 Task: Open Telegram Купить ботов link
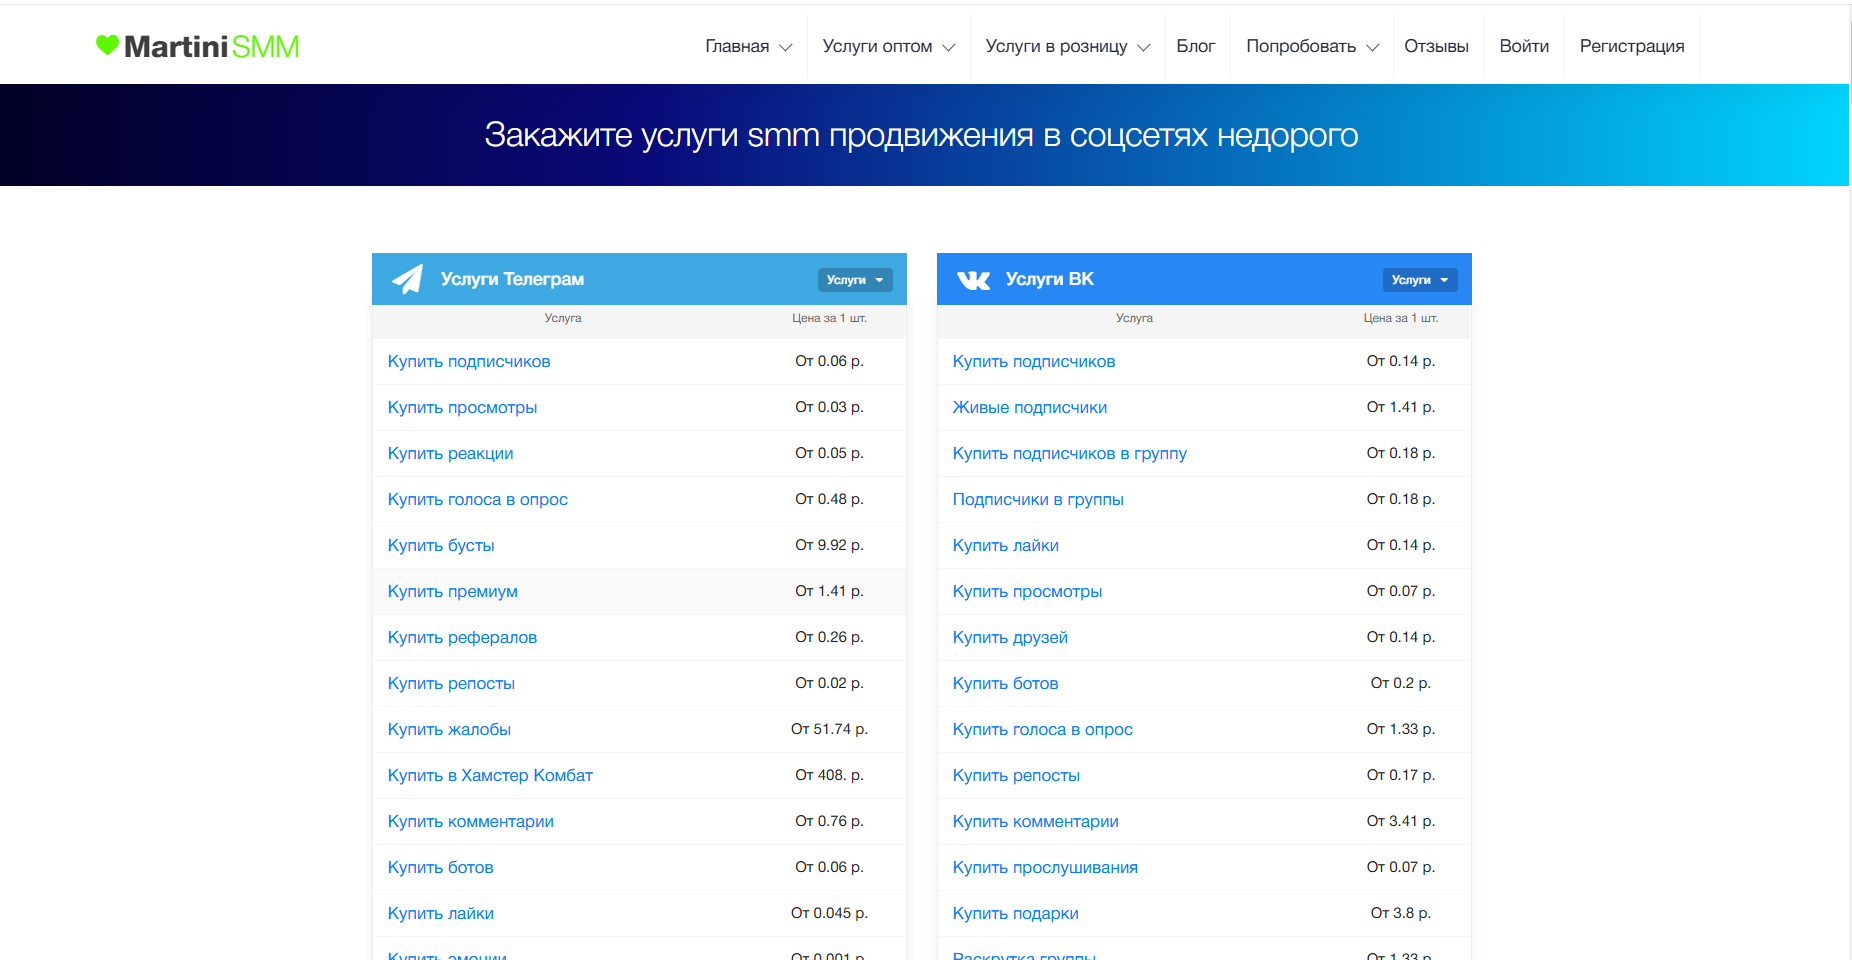440,867
